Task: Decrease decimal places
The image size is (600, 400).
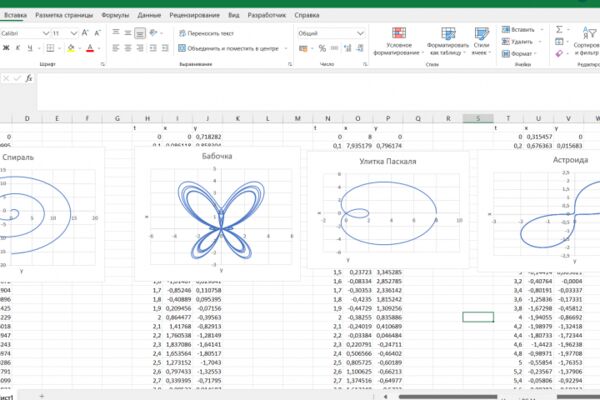Action: 360,49
